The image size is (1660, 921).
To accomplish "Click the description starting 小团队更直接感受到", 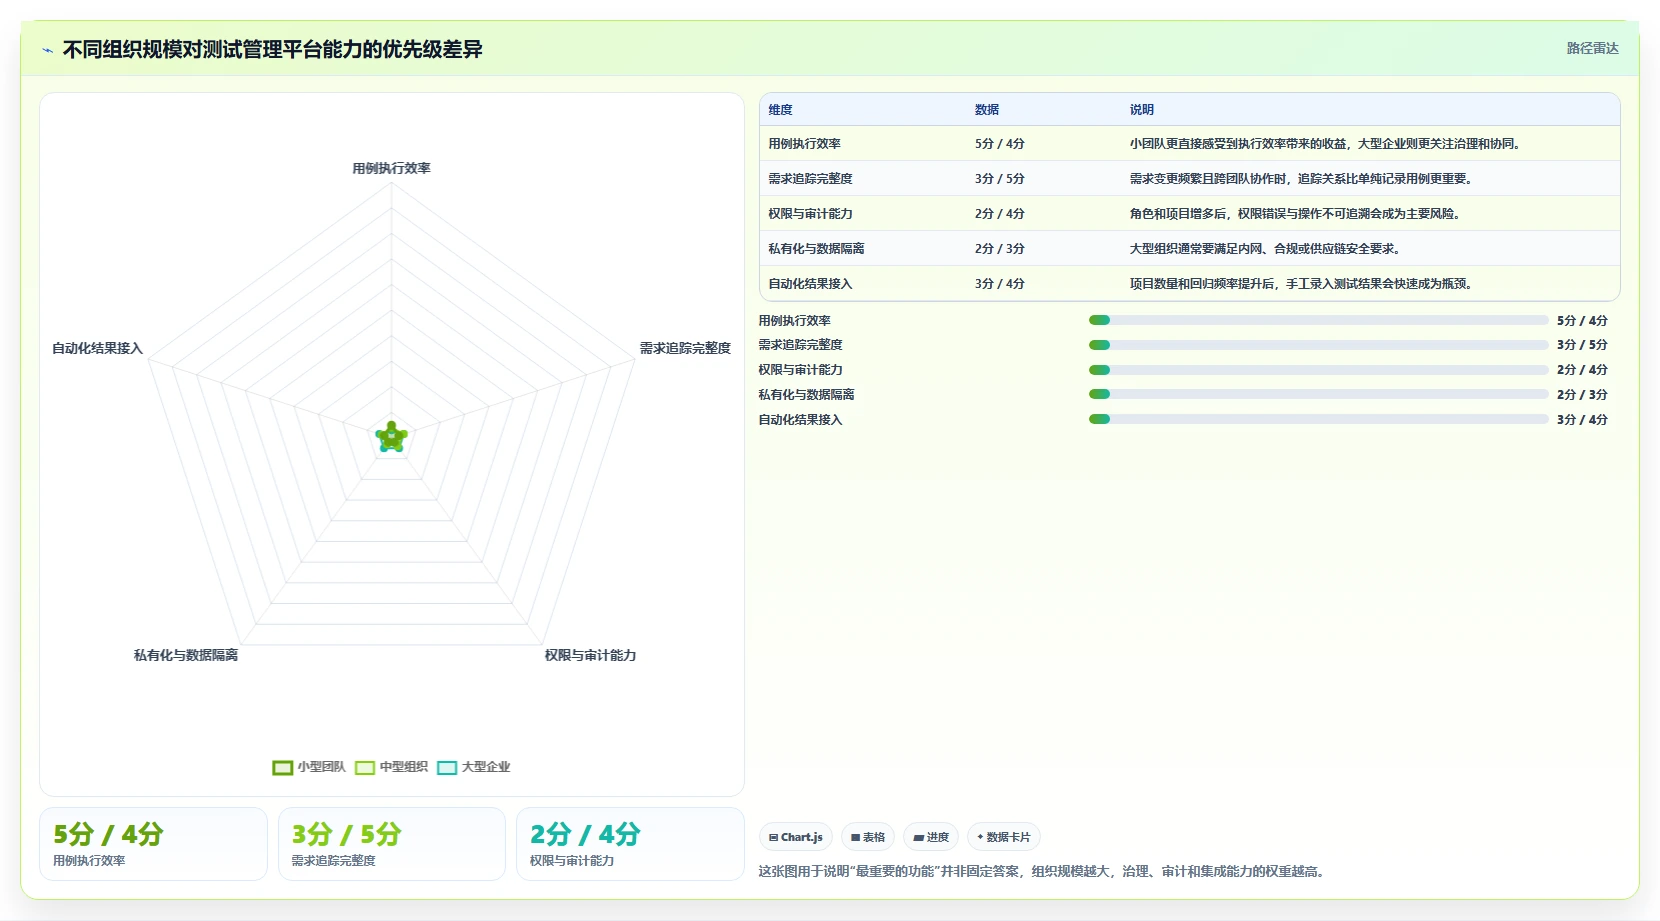I will (1325, 144).
